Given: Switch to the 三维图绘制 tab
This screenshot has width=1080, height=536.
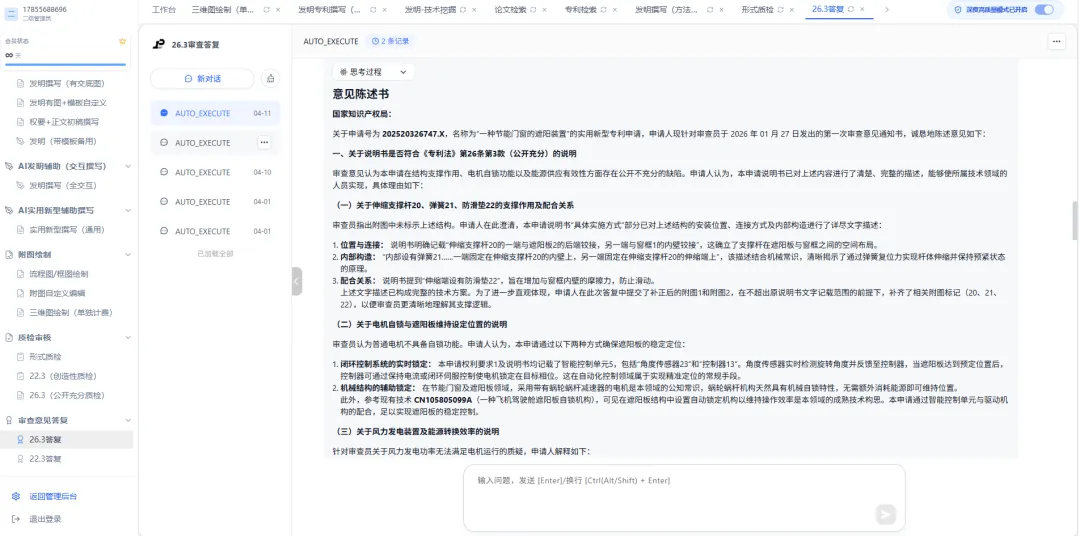Looking at the screenshot, I should click(x=222, y=10).
